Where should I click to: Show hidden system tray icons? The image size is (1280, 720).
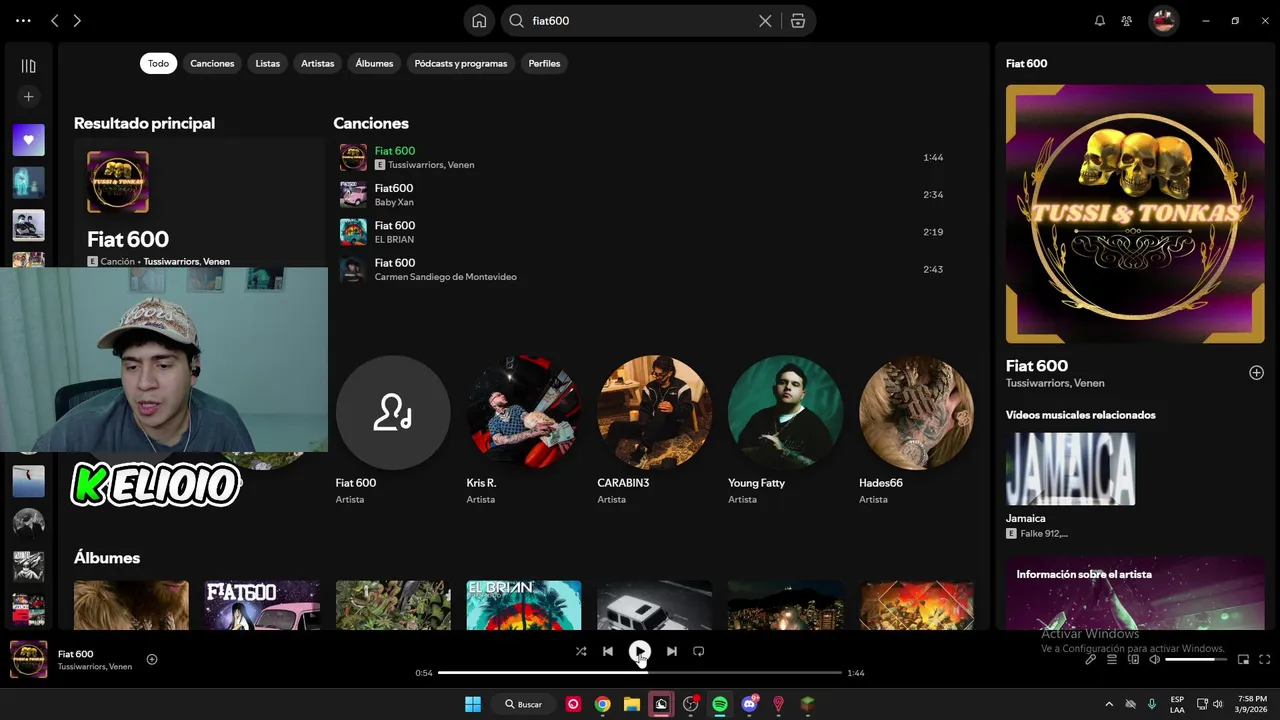click(1111, 704)
